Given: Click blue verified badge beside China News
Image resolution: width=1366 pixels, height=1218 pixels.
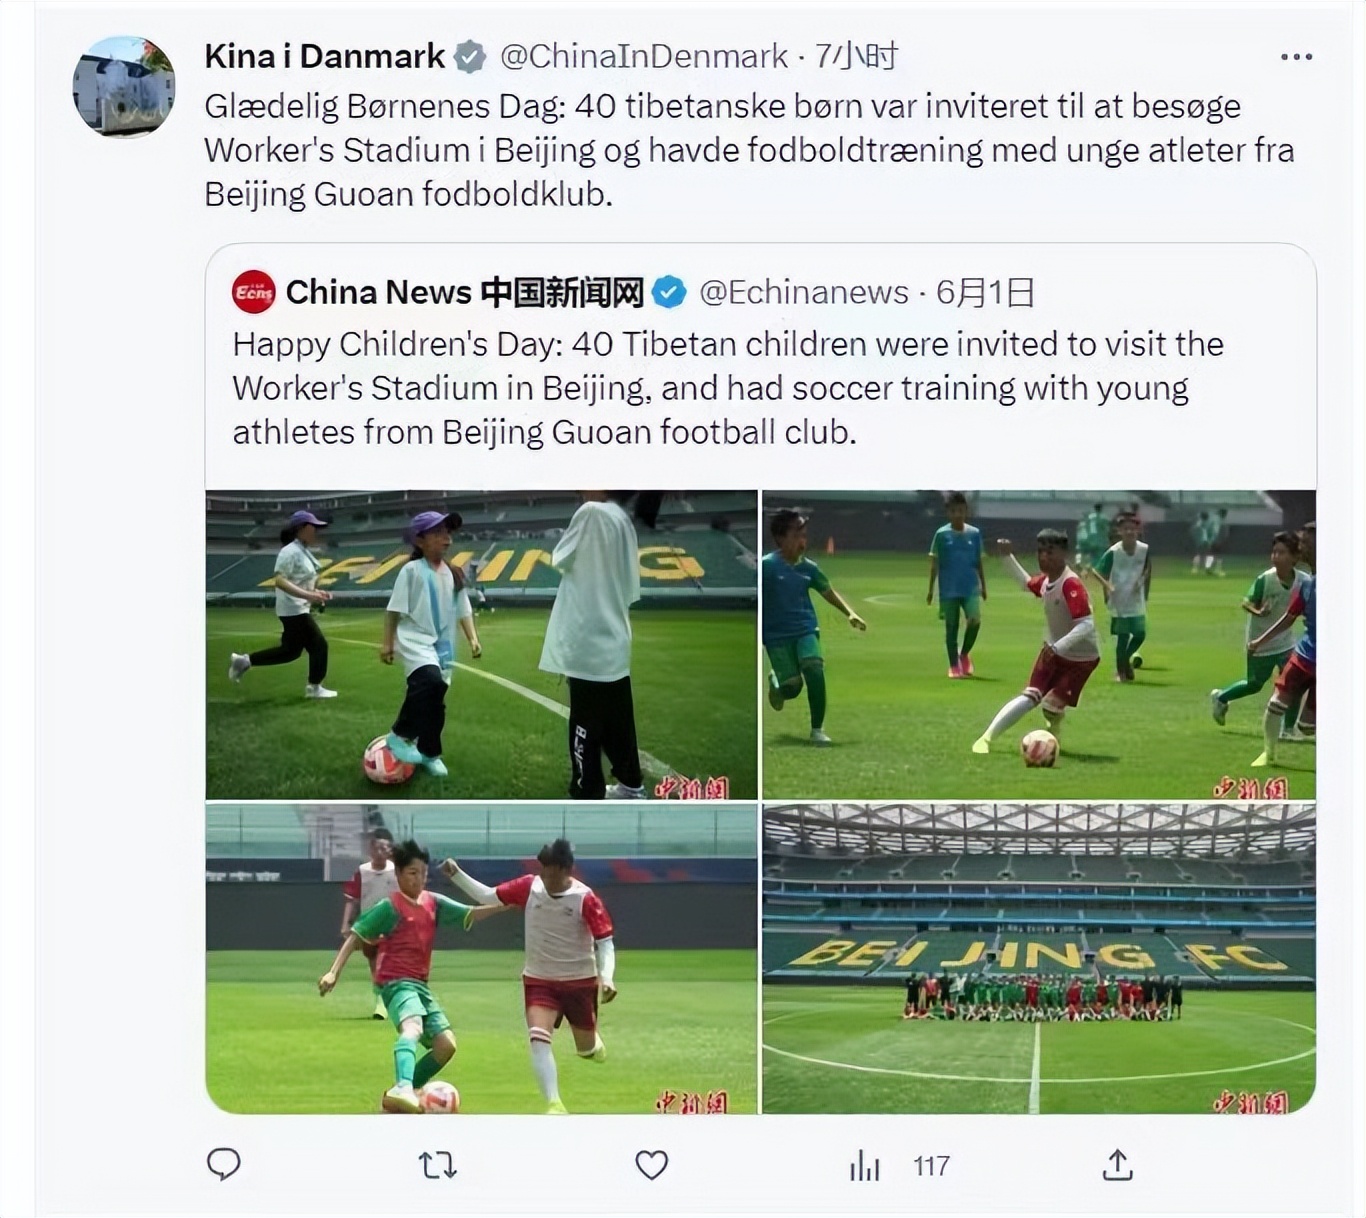Looking at the screenshot, I should pyautogui.click(x=669, y=292).
